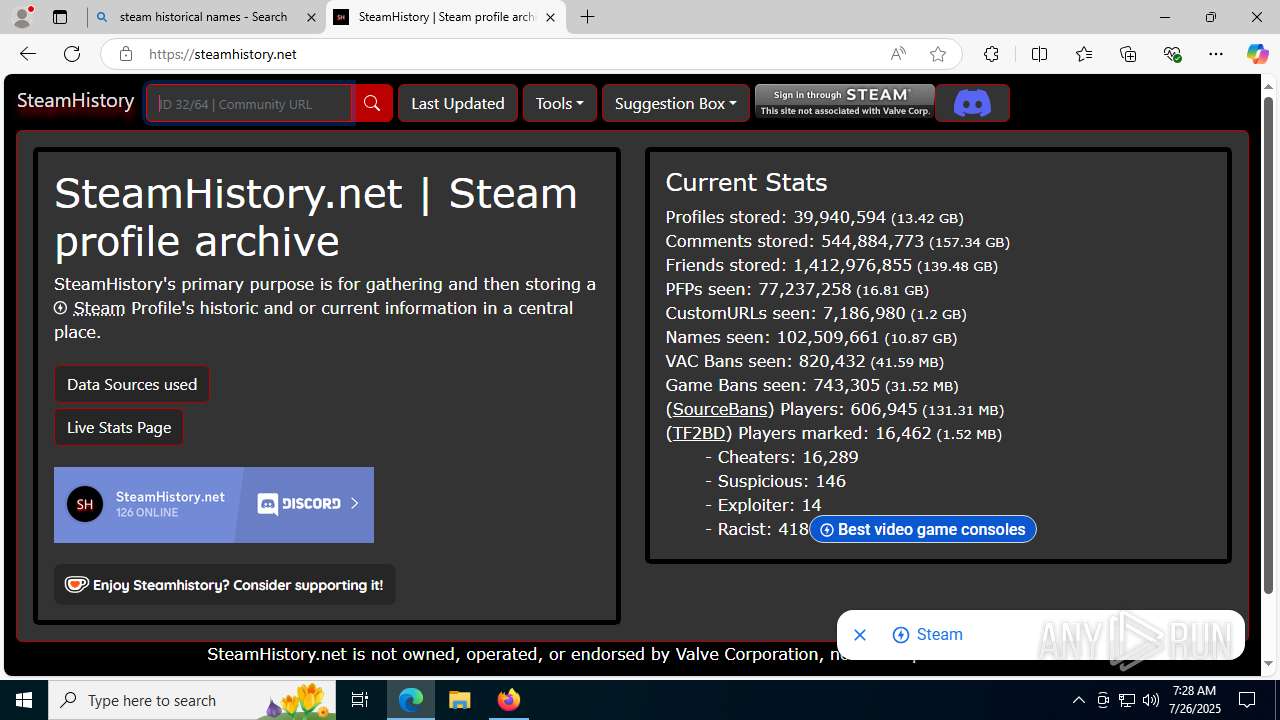Expand the Tools dropdown
1280x720 pixels.
pyautogui.click(x=560, y=103)
